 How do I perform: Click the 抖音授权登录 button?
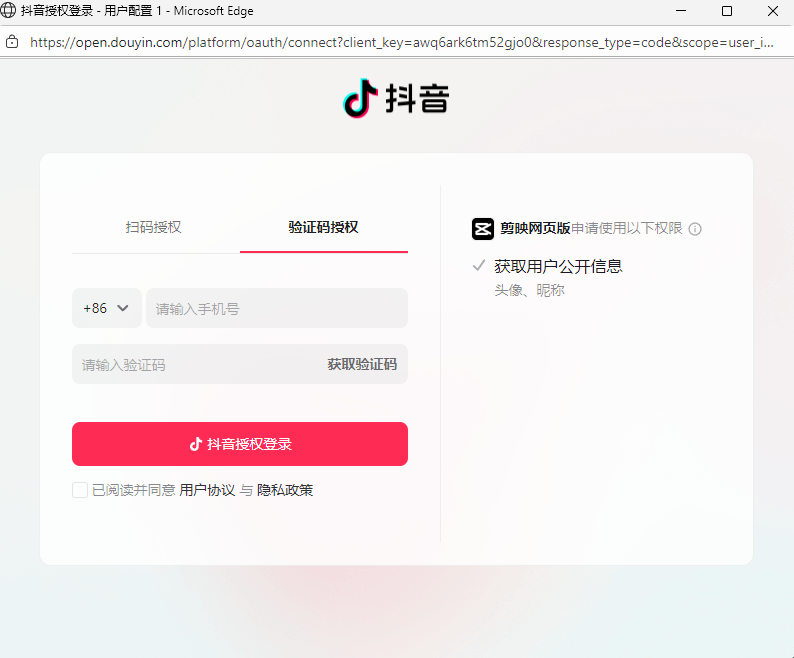[x=240, y=444]
